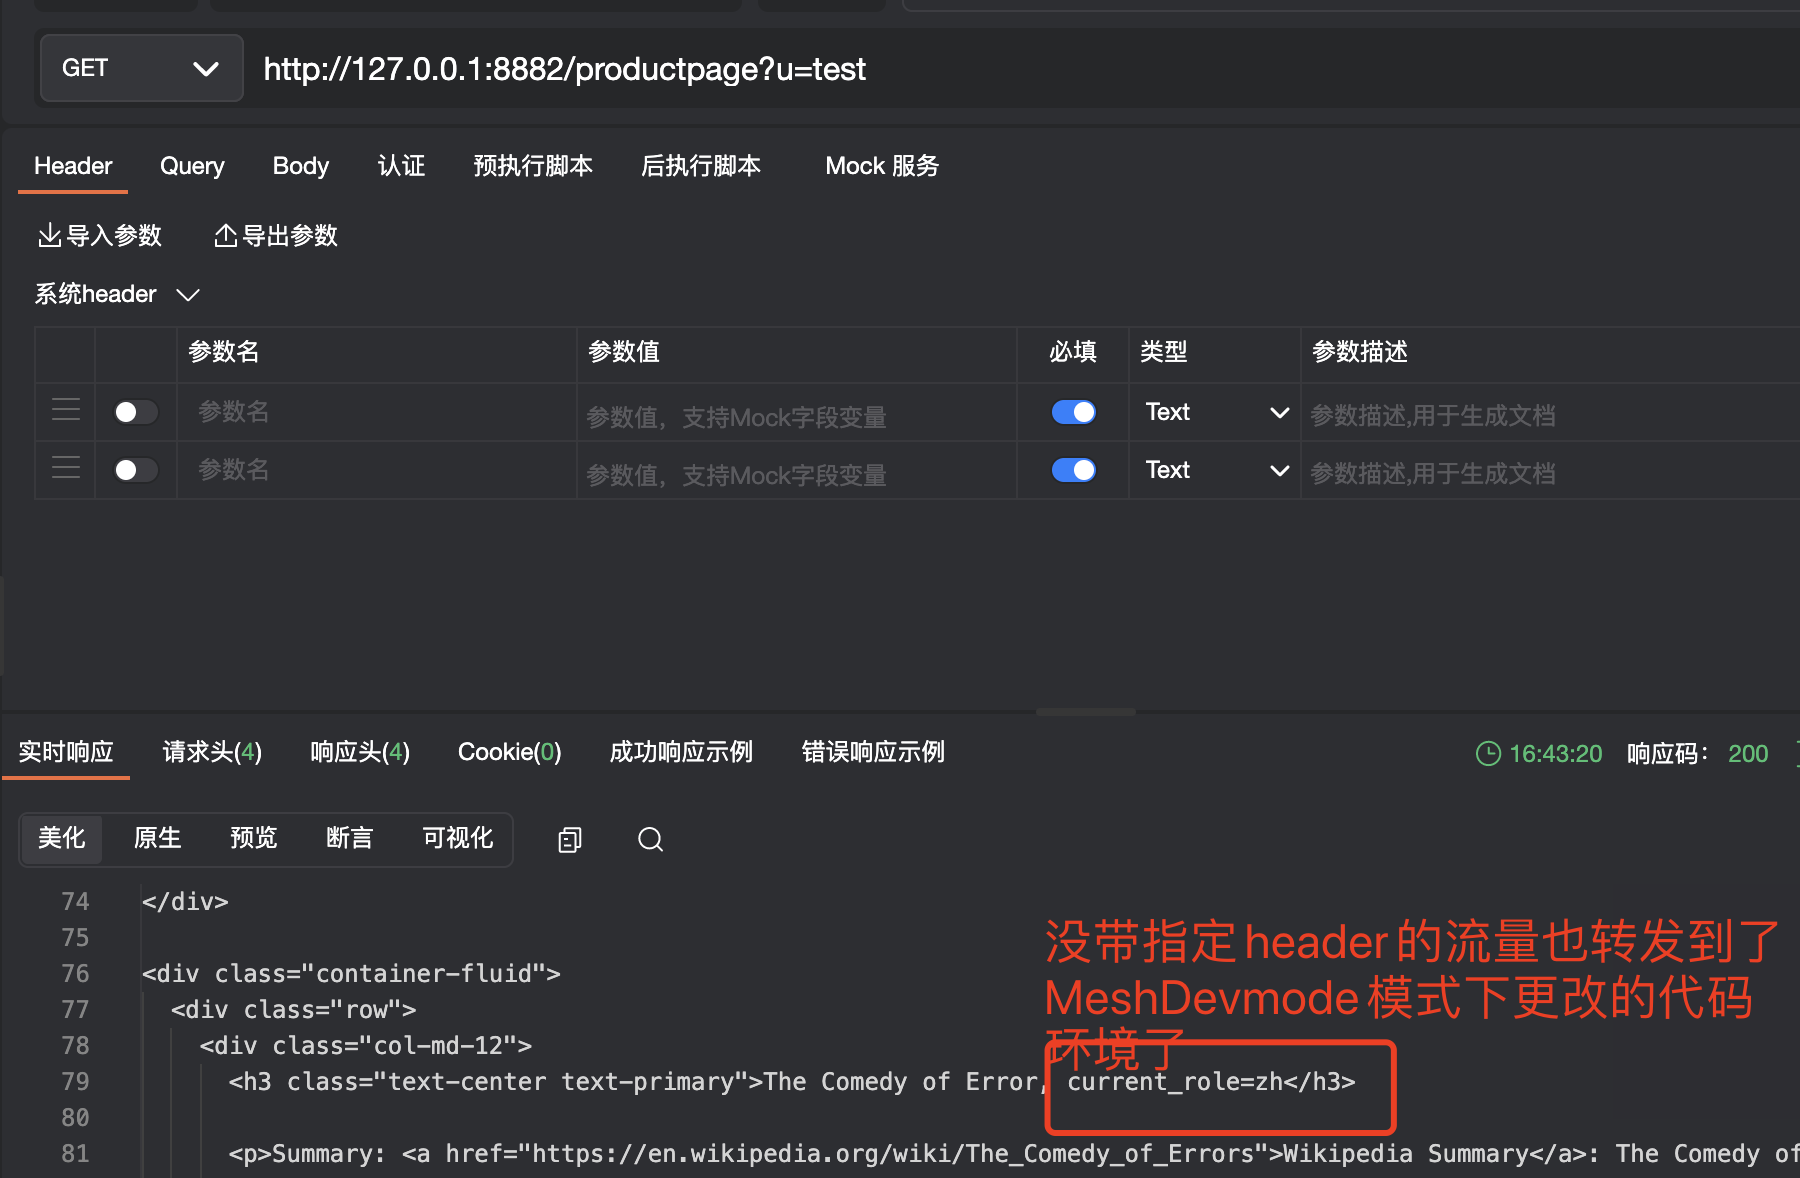Disable the 必填 toggle in the first row
This screenshot has width=1800, height=1178.
[x=1073, y=411]
